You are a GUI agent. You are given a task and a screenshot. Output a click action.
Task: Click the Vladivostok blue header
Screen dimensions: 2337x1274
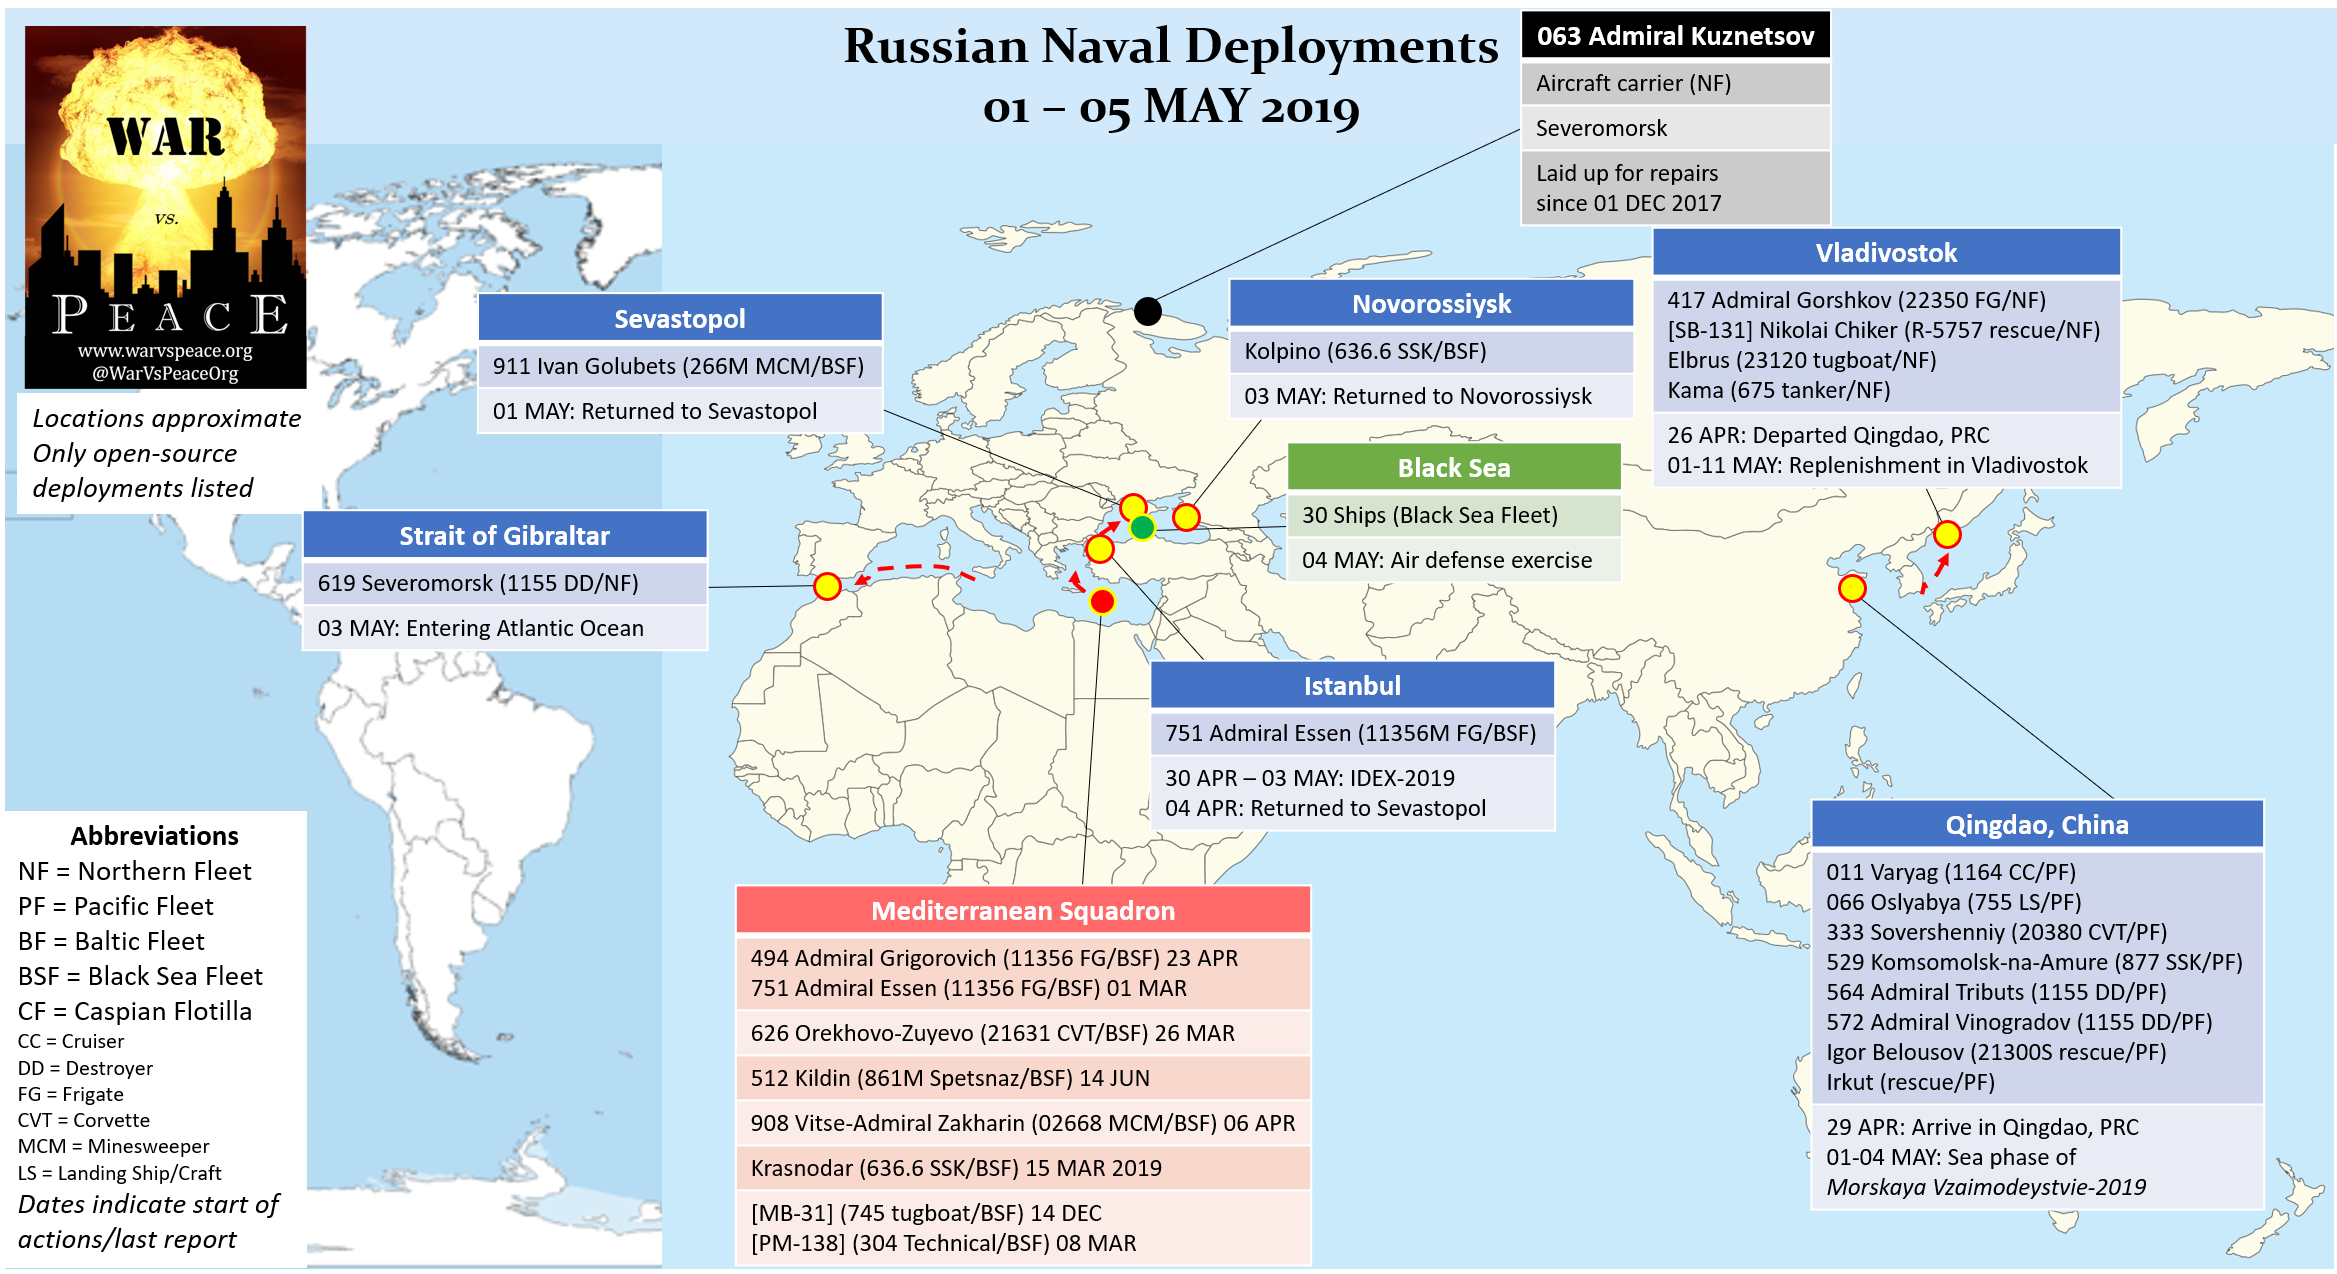(1885, 252)
